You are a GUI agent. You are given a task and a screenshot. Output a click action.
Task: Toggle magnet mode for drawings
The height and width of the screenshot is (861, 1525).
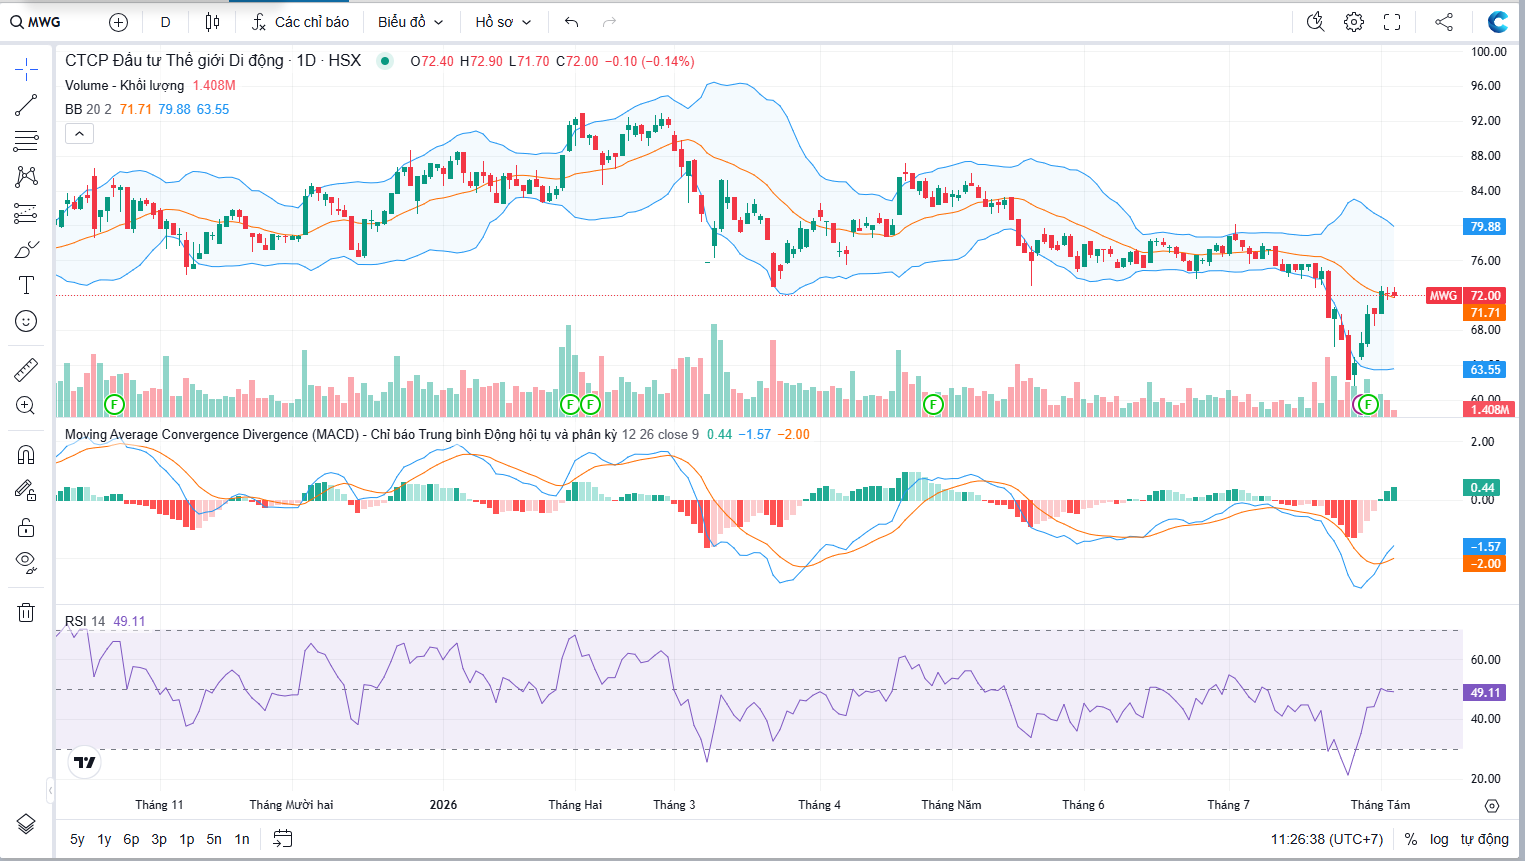pos(26,455)
